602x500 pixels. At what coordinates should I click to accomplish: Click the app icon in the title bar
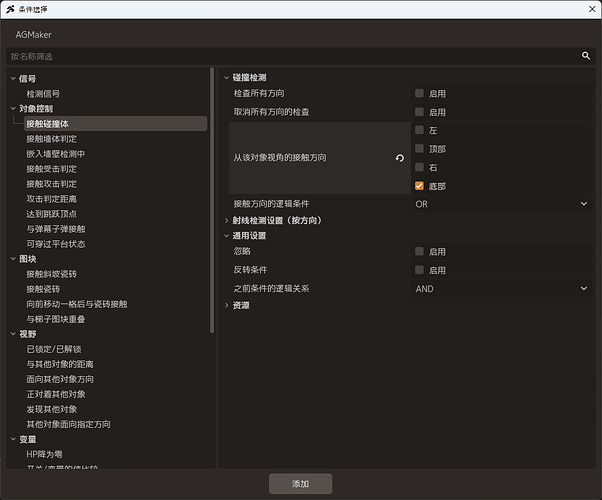(10, 9)
